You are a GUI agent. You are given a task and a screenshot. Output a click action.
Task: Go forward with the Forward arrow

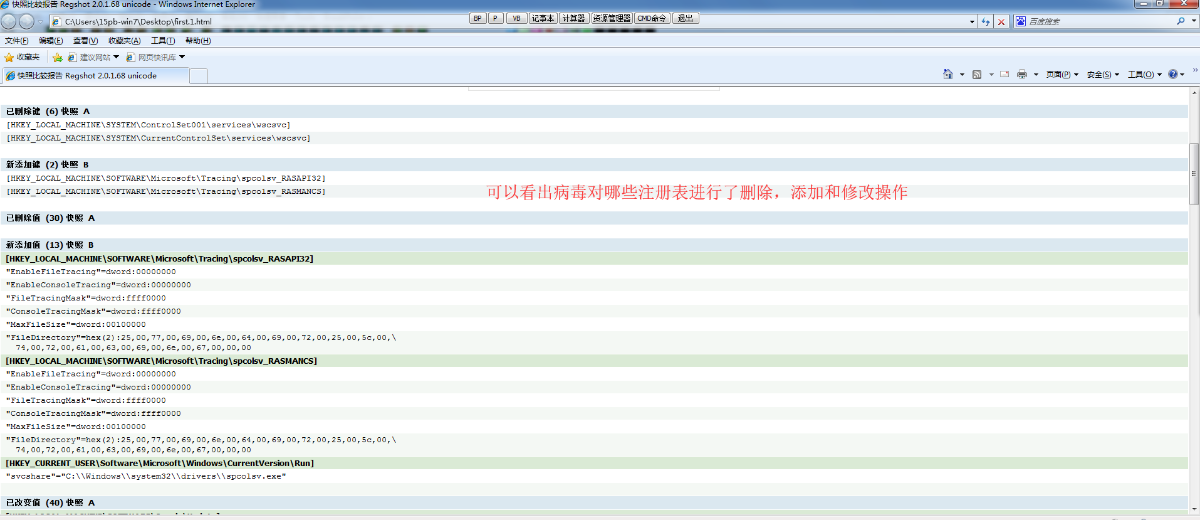25,21
